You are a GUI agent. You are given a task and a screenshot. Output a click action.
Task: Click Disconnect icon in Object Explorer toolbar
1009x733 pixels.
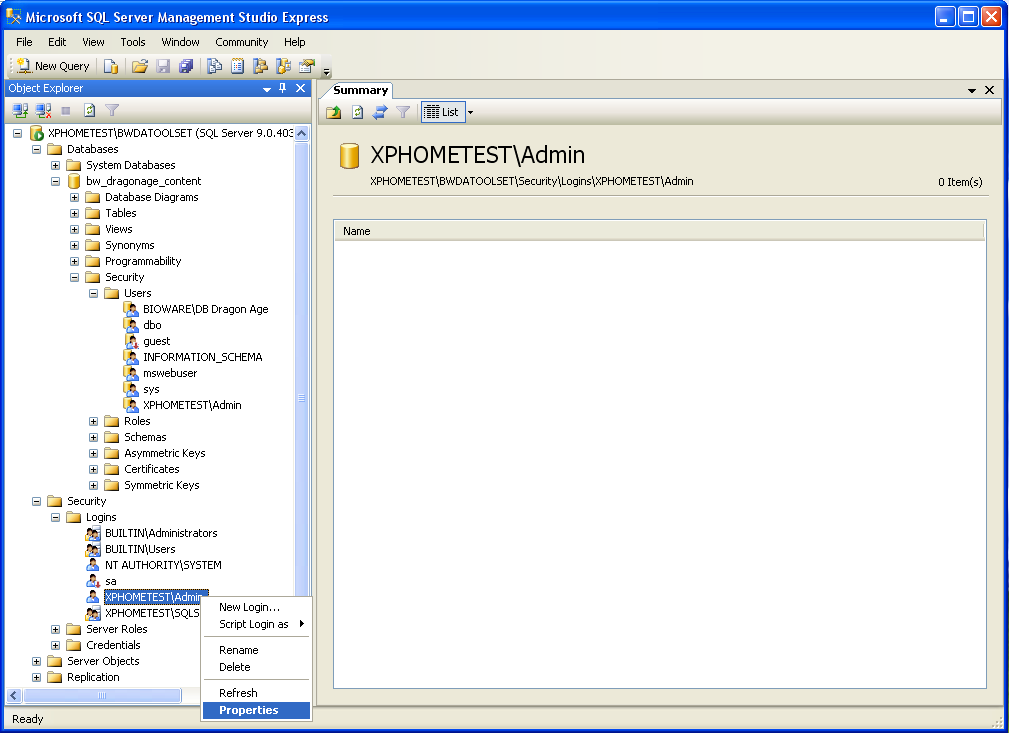pyautogui.click(x=43, y=111)
